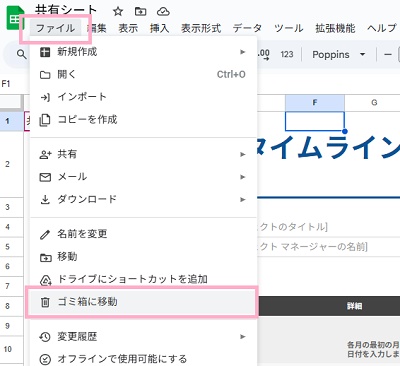Click the Drive shortcut icon
This screenshot has width=400, height=366.
(46, 280)
